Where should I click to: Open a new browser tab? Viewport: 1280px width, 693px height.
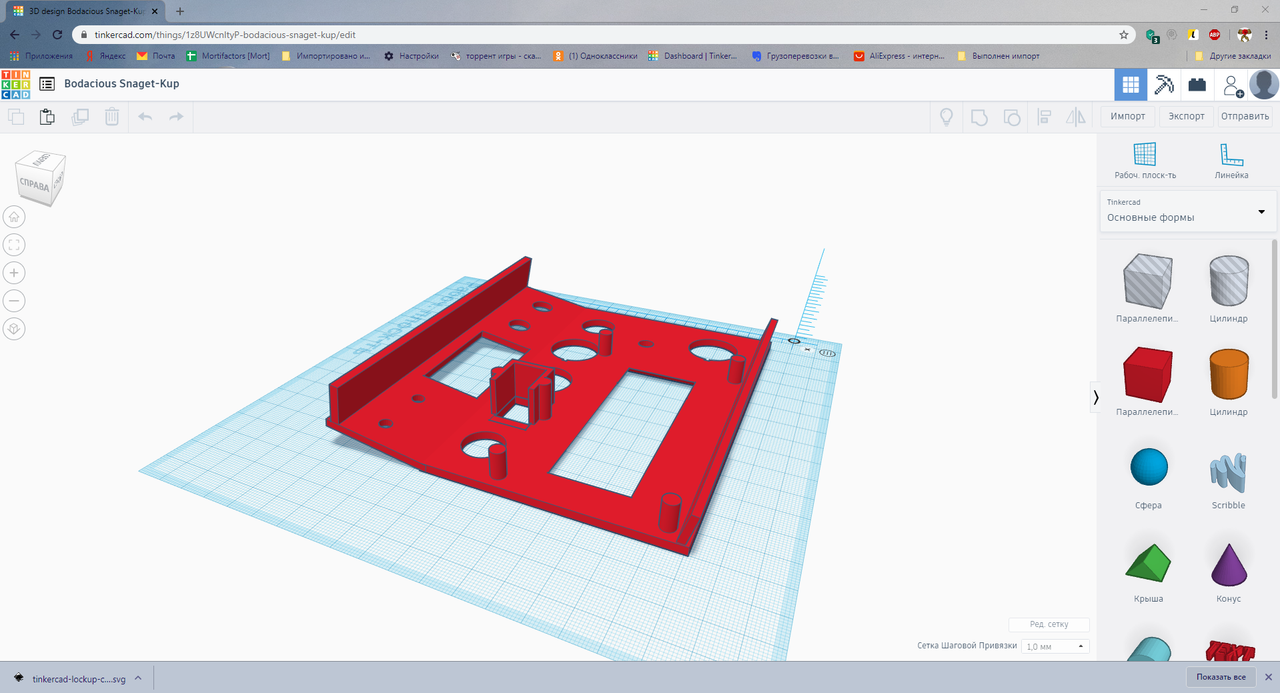pyautogui.click(x=180, y=10)
